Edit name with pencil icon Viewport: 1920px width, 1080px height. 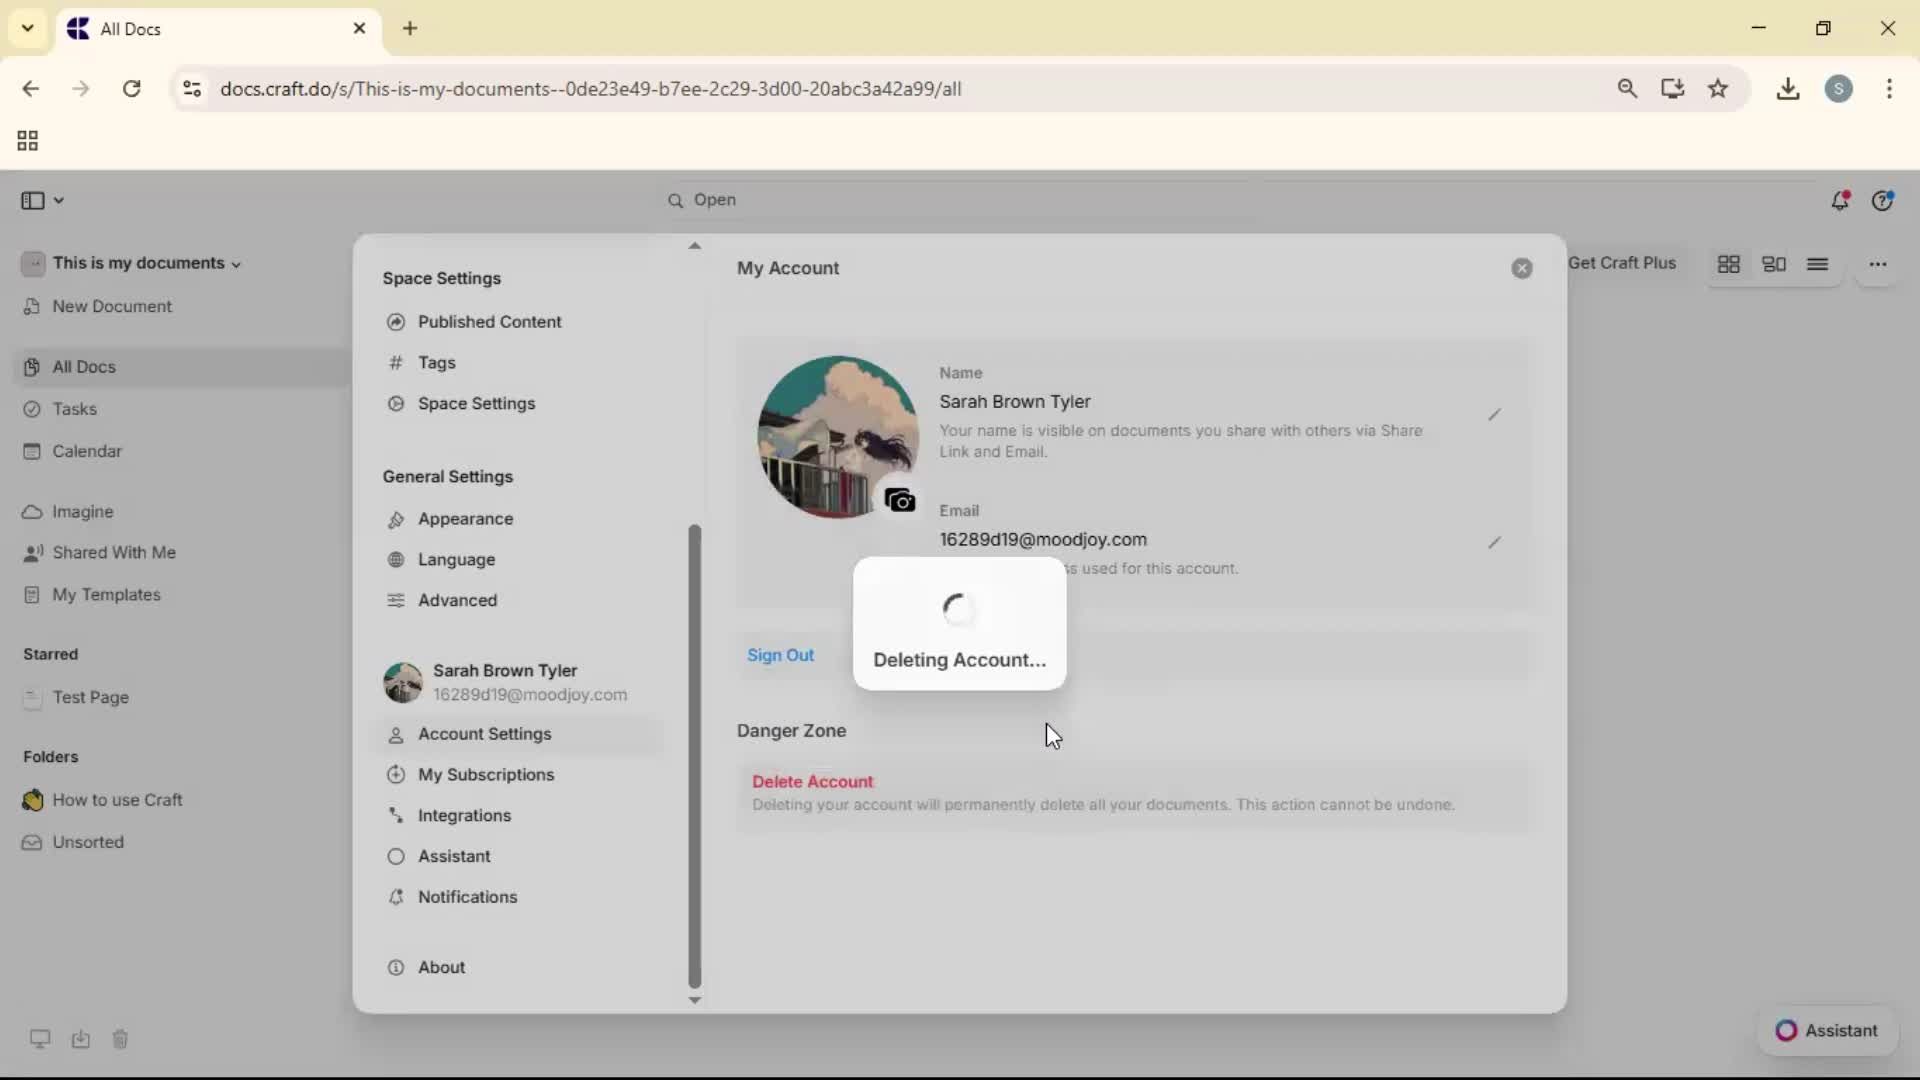1494,415
